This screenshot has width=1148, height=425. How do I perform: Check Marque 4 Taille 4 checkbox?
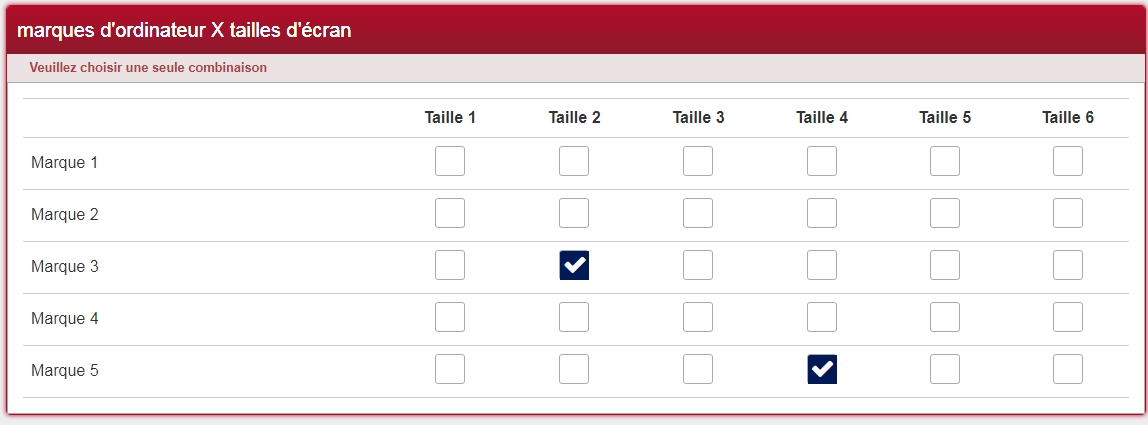coord(822,317)
